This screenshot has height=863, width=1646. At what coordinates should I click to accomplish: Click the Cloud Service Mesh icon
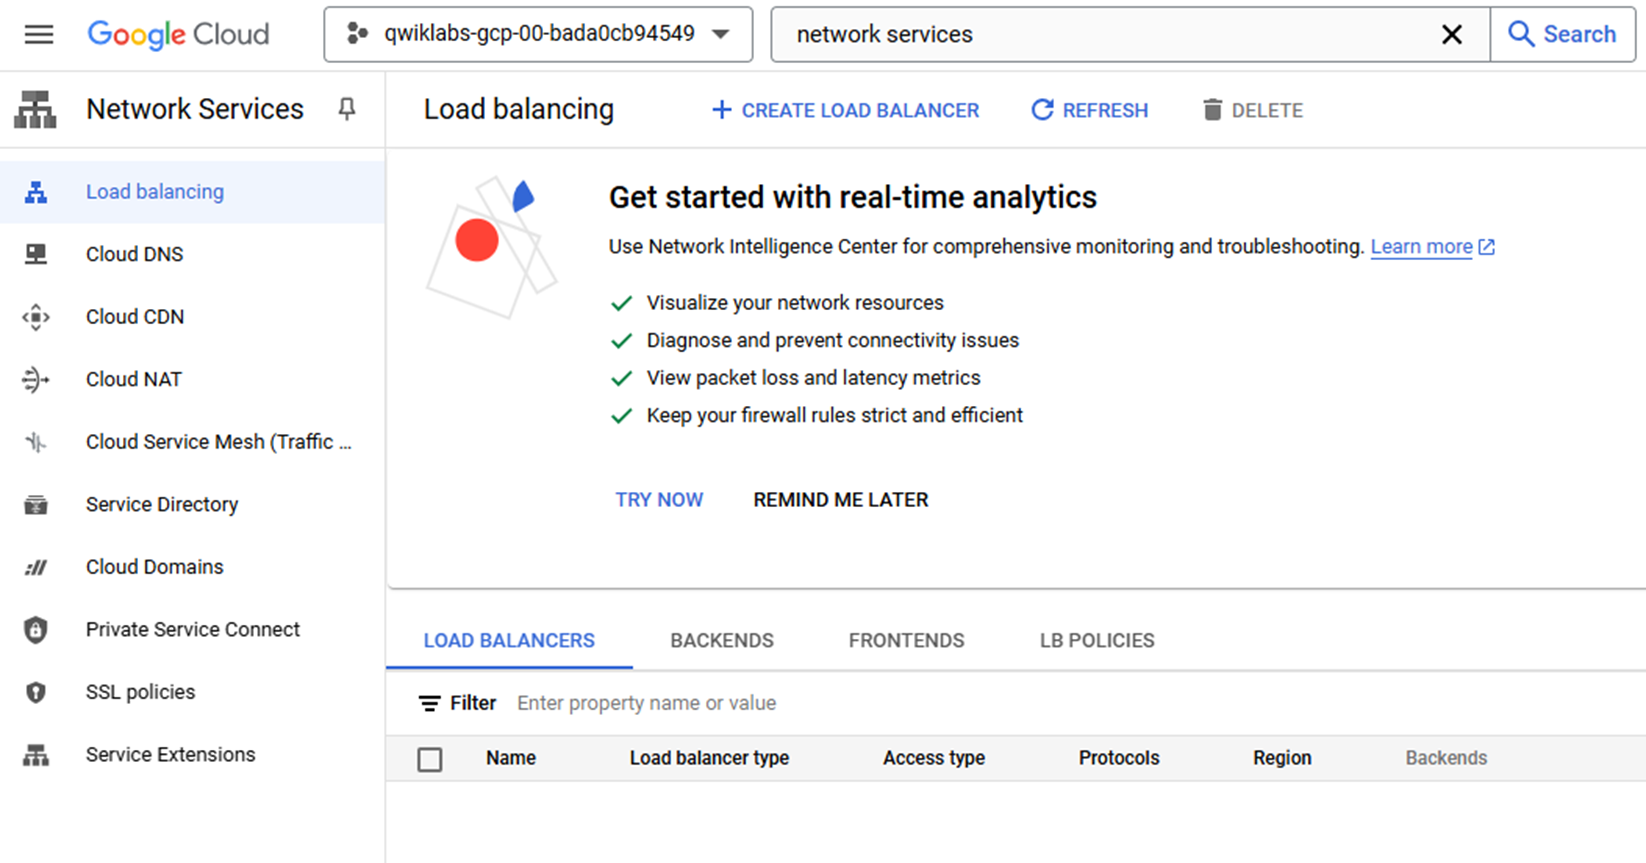(36, 442)
